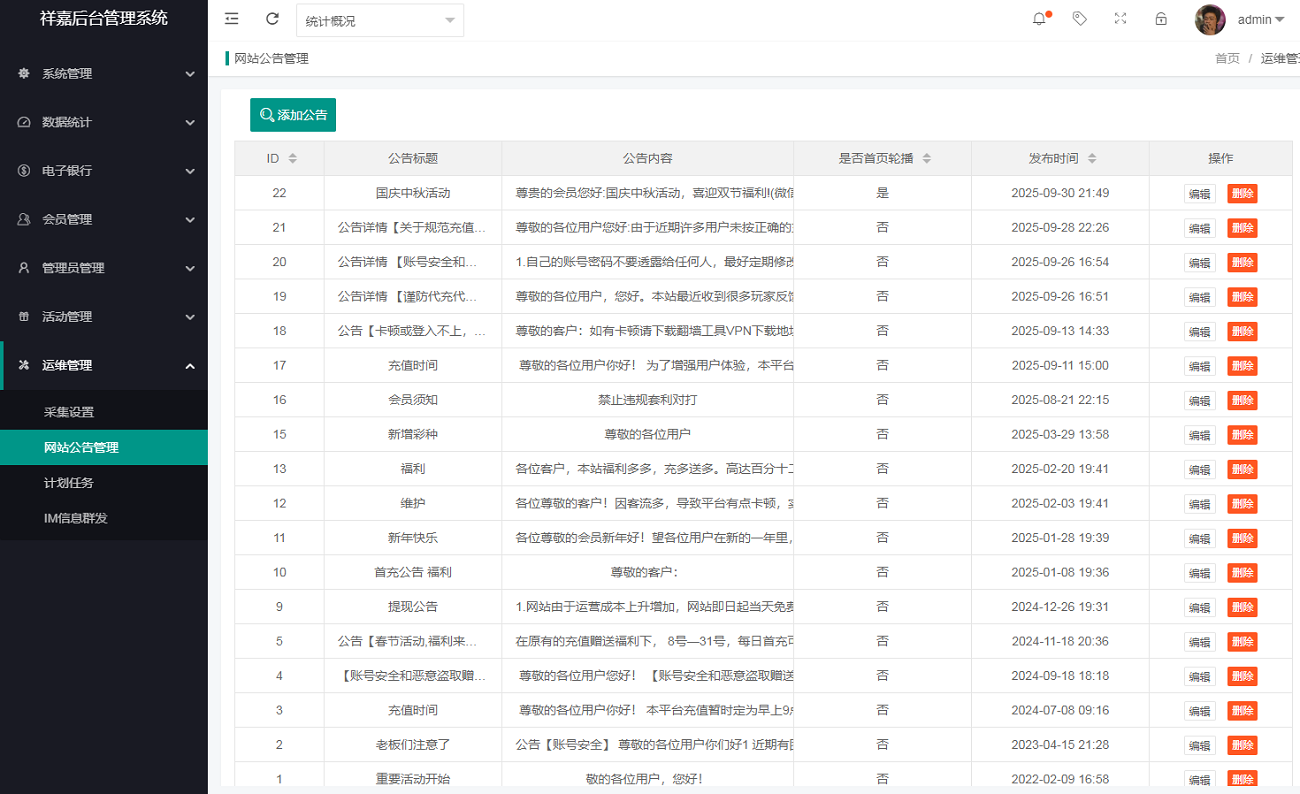Expand the 会员管理 menu
Viewport: 1300px width, 794px height.
(104, 220)
